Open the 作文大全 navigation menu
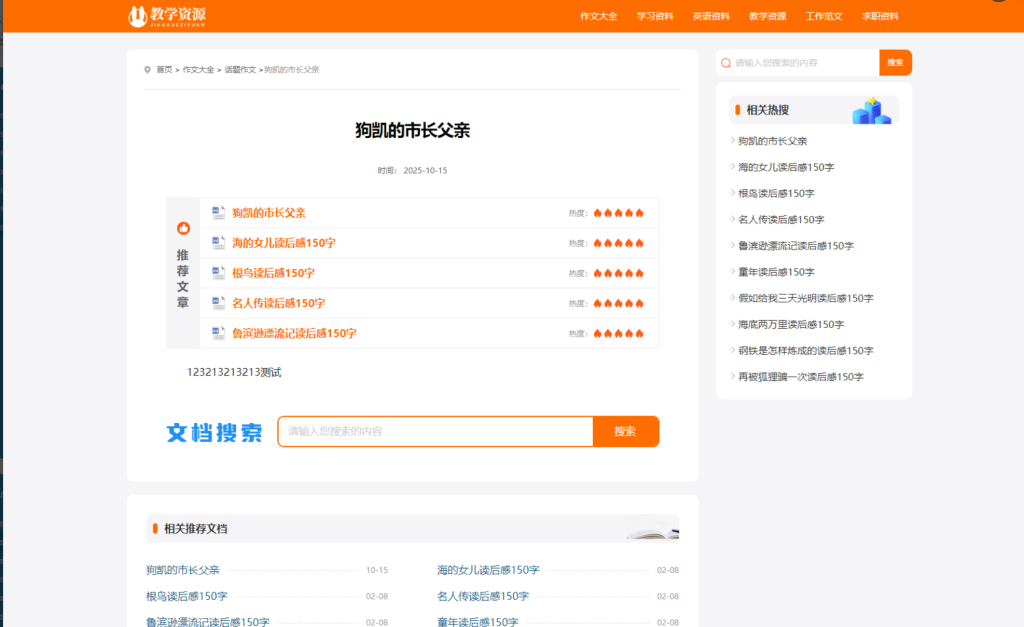Viewport: 1024px width, 627px height. [x=598, y=16]
